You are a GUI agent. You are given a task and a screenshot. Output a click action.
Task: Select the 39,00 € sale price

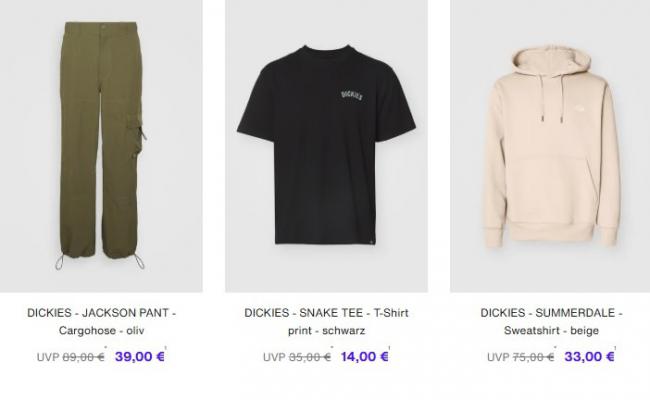(x=140, y=356)
